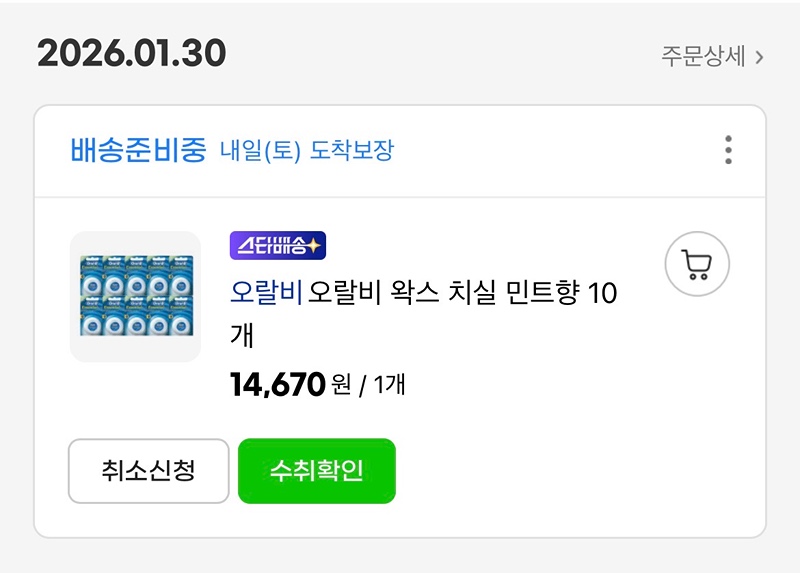Open the dental floss product thumbnail
Screen dimensions: 800x573
point(135,296)
